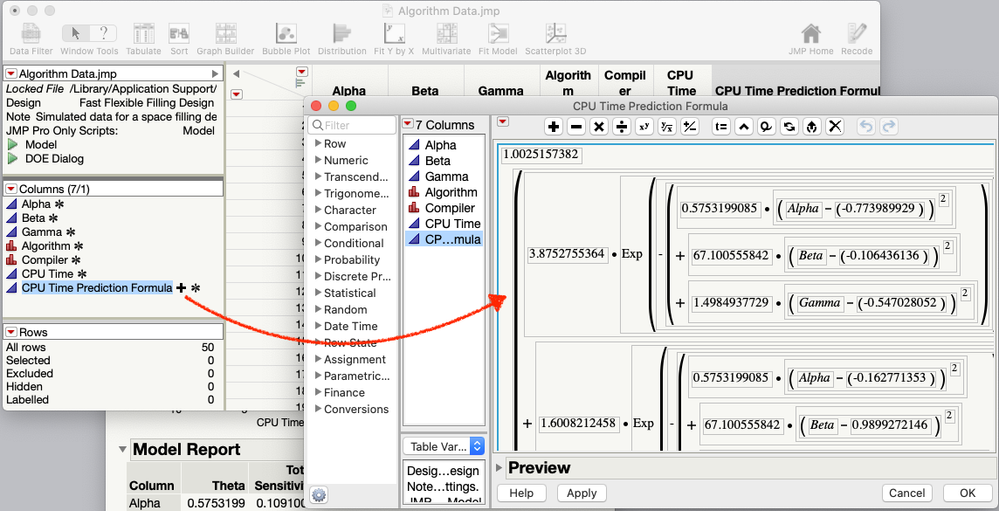Screen dimensions: 999x511
Task: Click the power x^y operator button
Action: tap(644, 127)
